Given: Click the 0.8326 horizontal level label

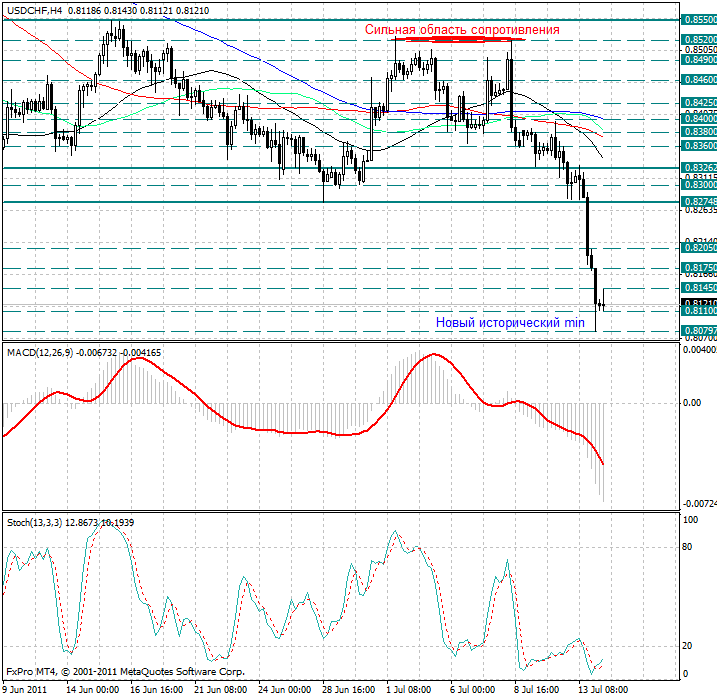Looking at the screenshot, I should 698,168.
